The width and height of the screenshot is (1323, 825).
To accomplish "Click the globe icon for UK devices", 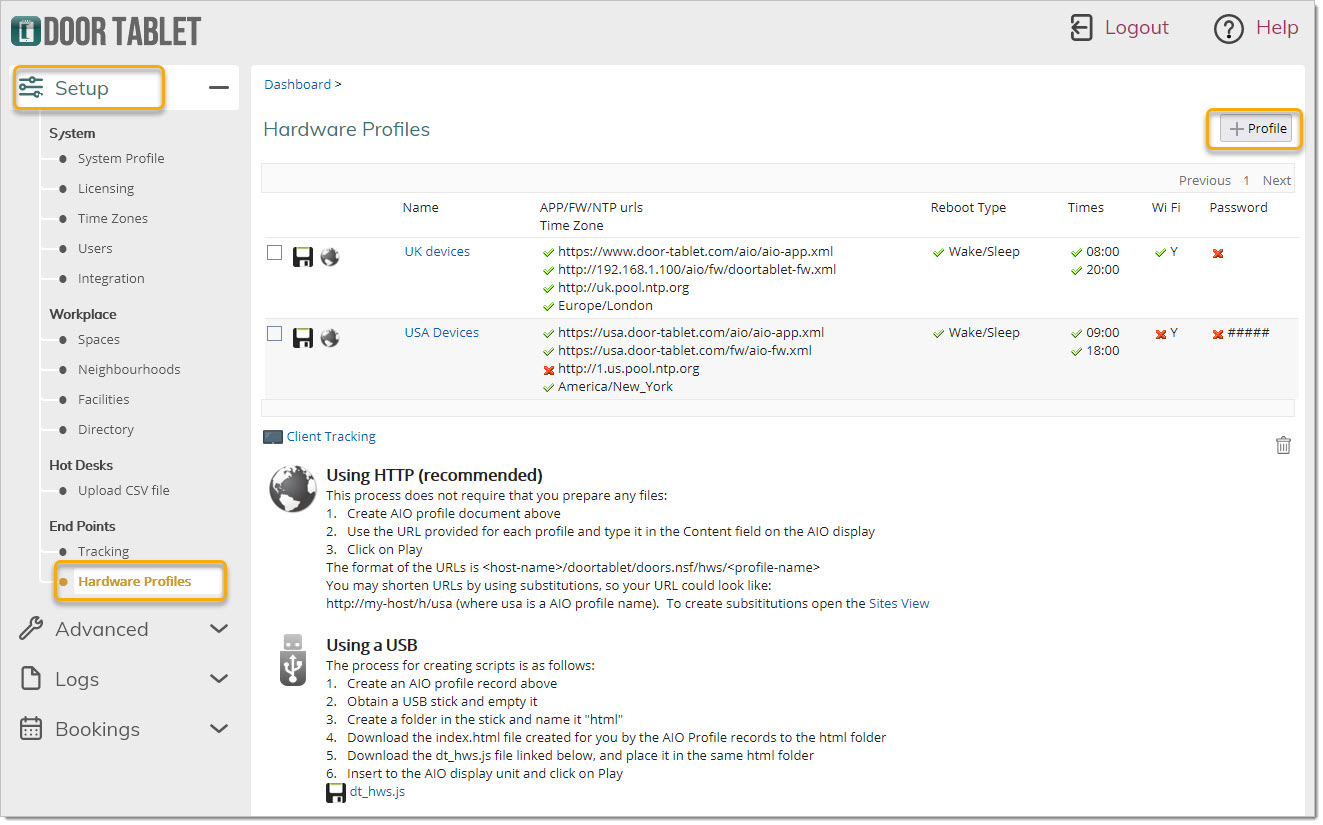I will tap(329, 258).
